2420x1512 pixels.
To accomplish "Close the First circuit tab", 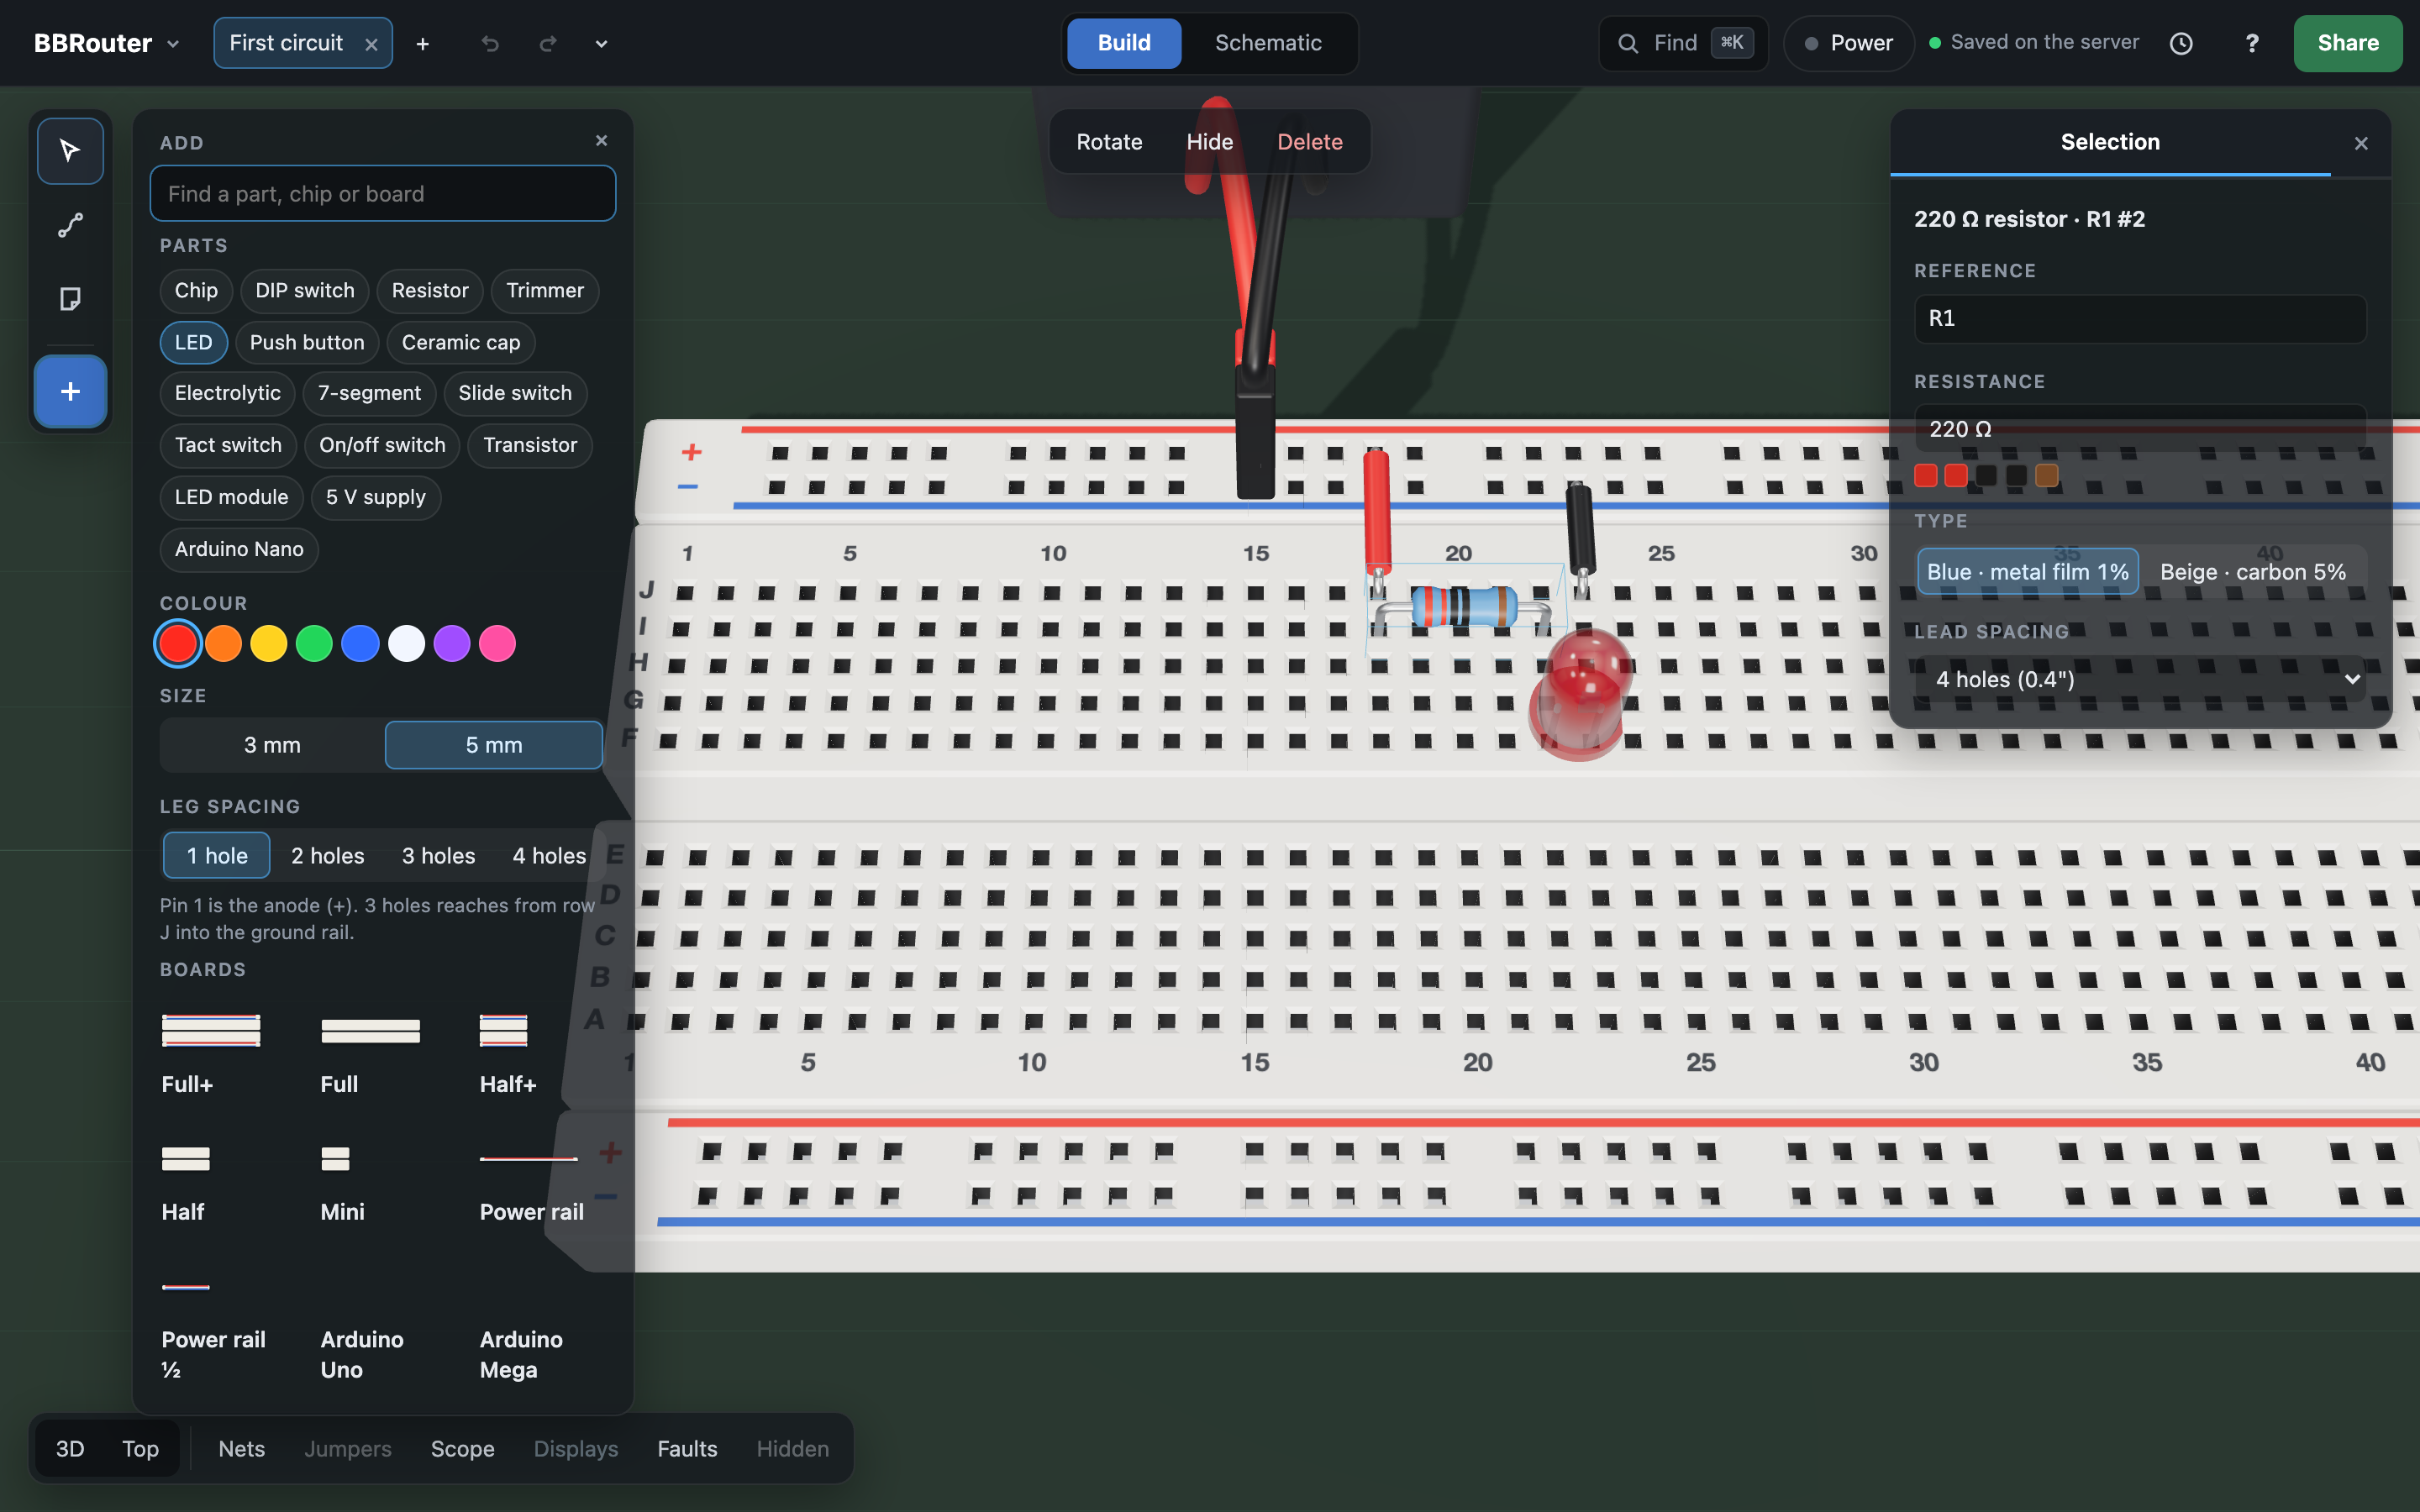I will [x=371, y=44].
